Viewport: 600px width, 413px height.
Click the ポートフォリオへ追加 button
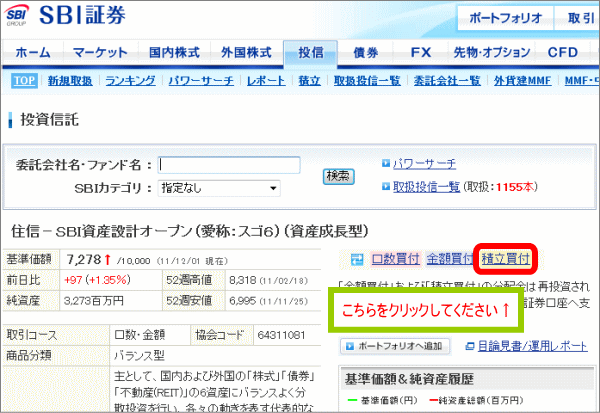click(395, 346)
